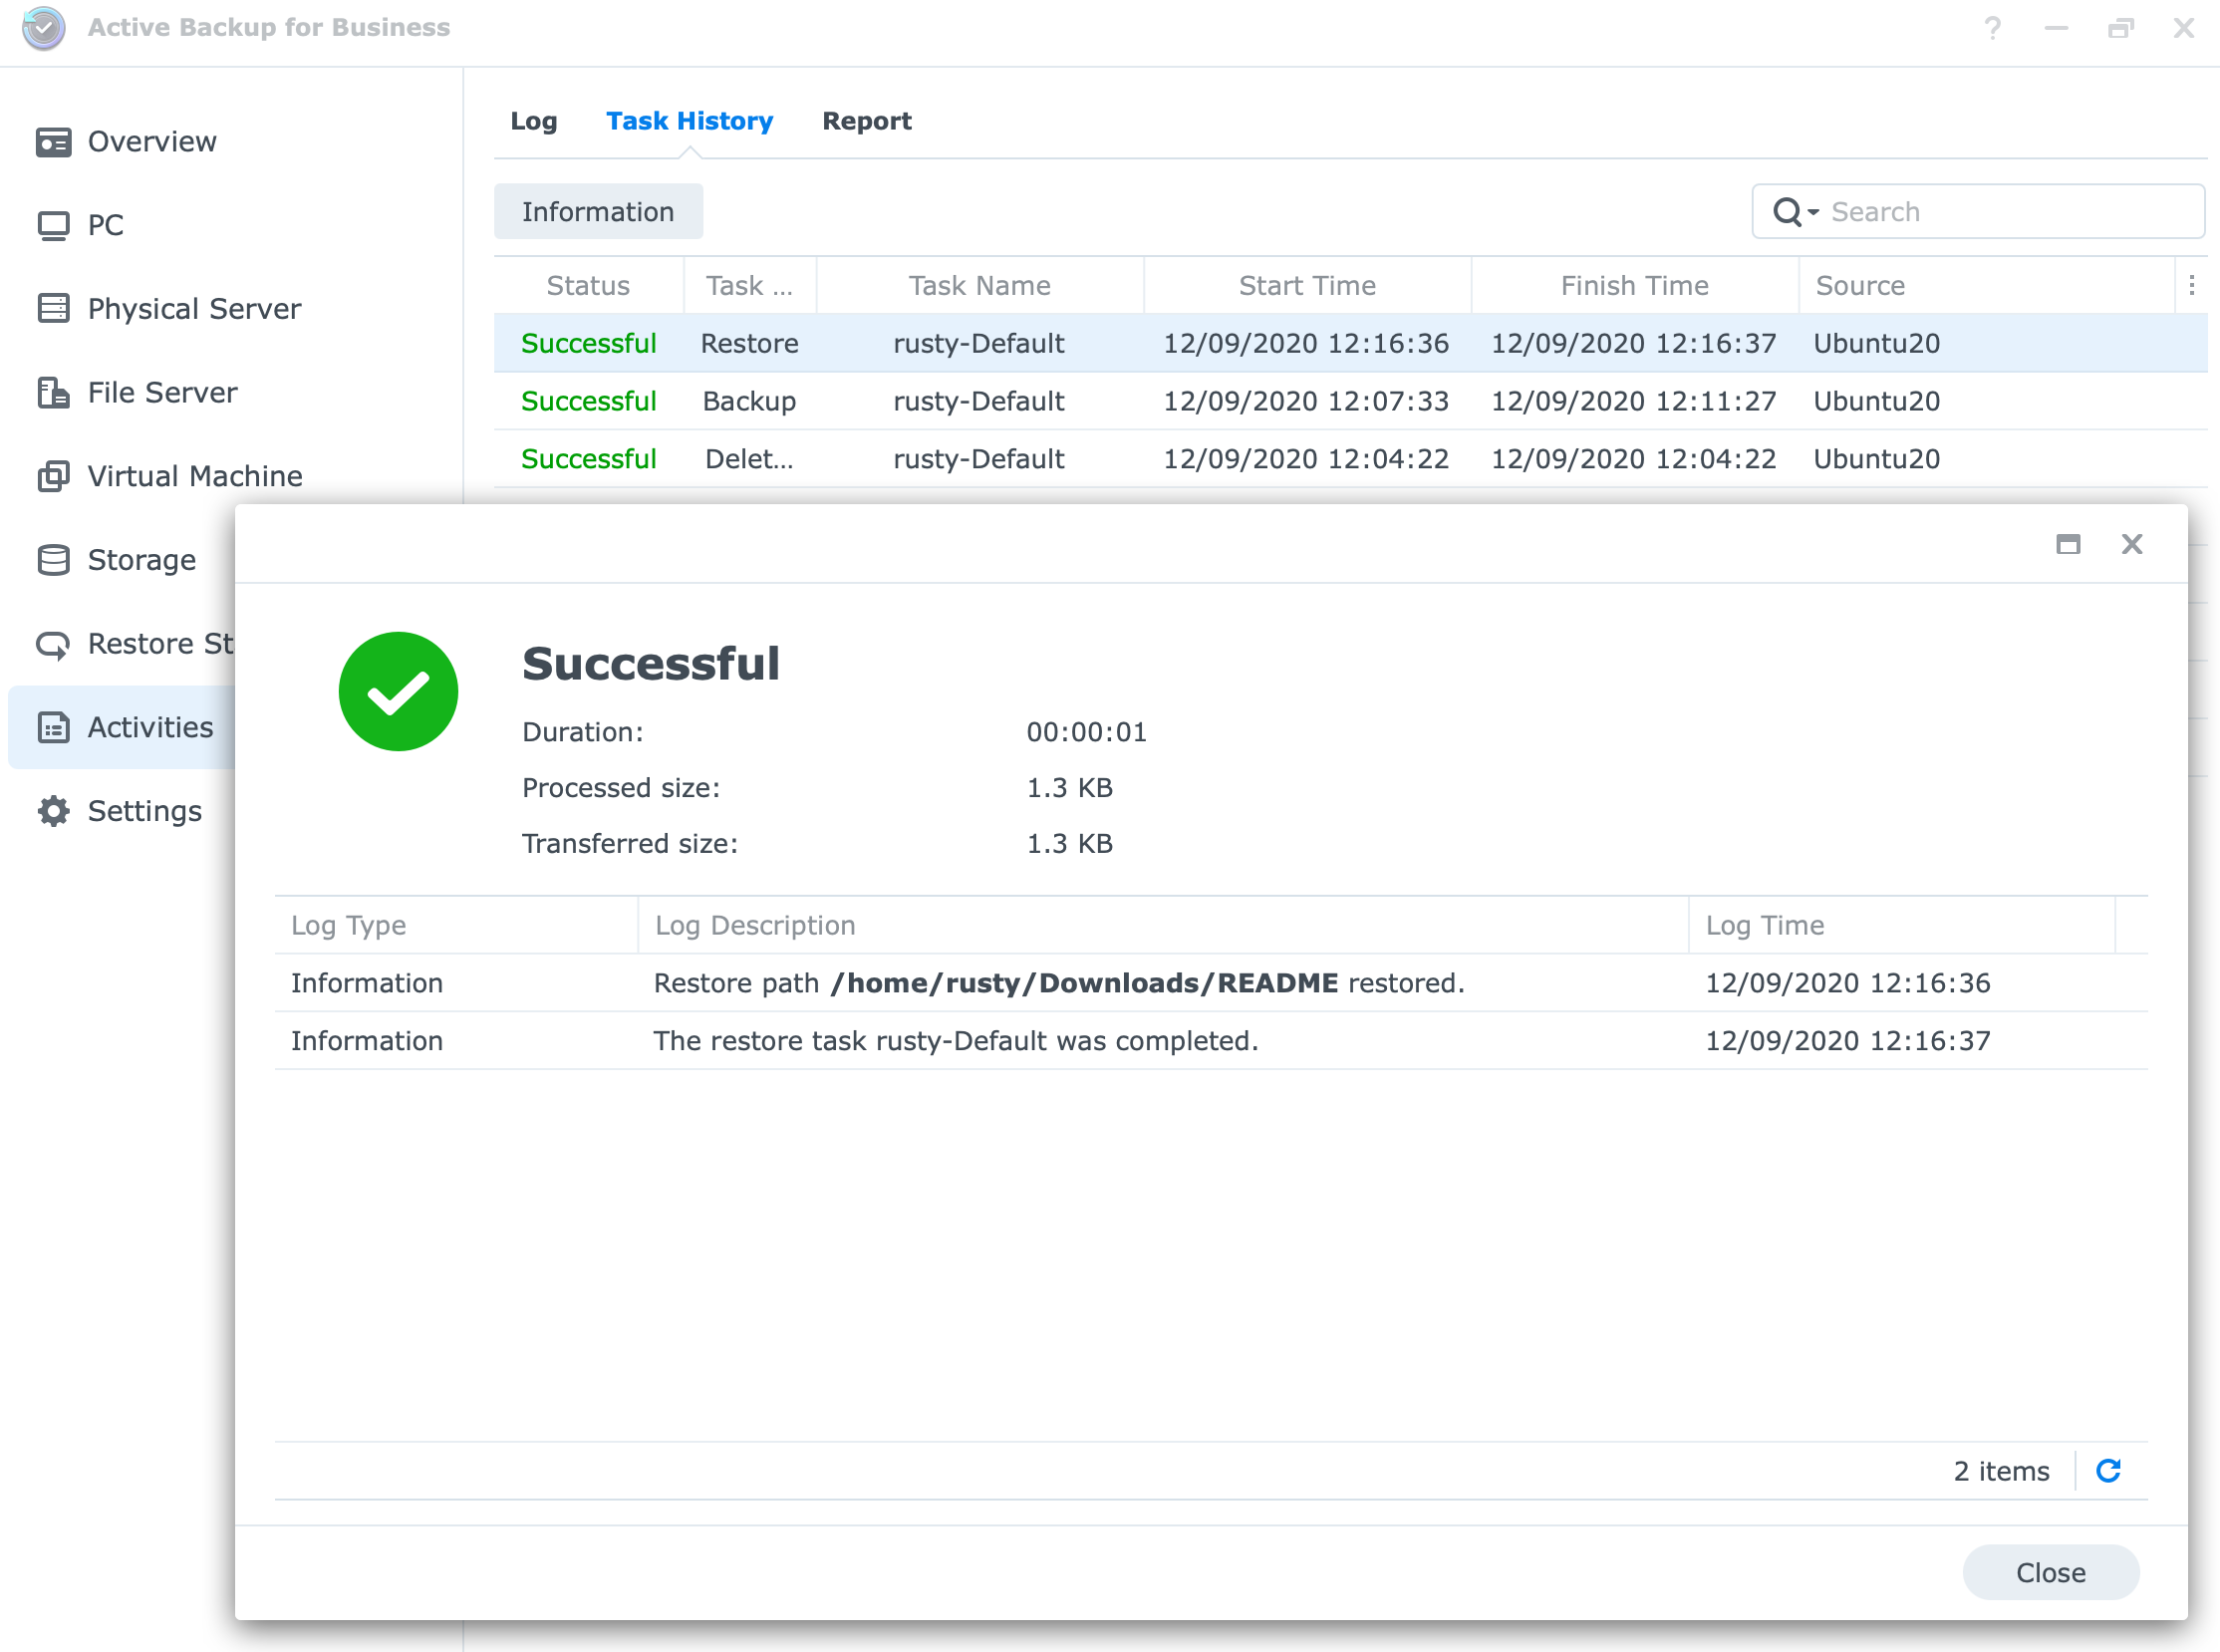Sort by the Status column header
2220x1652 pixels.
click(588, 285)
